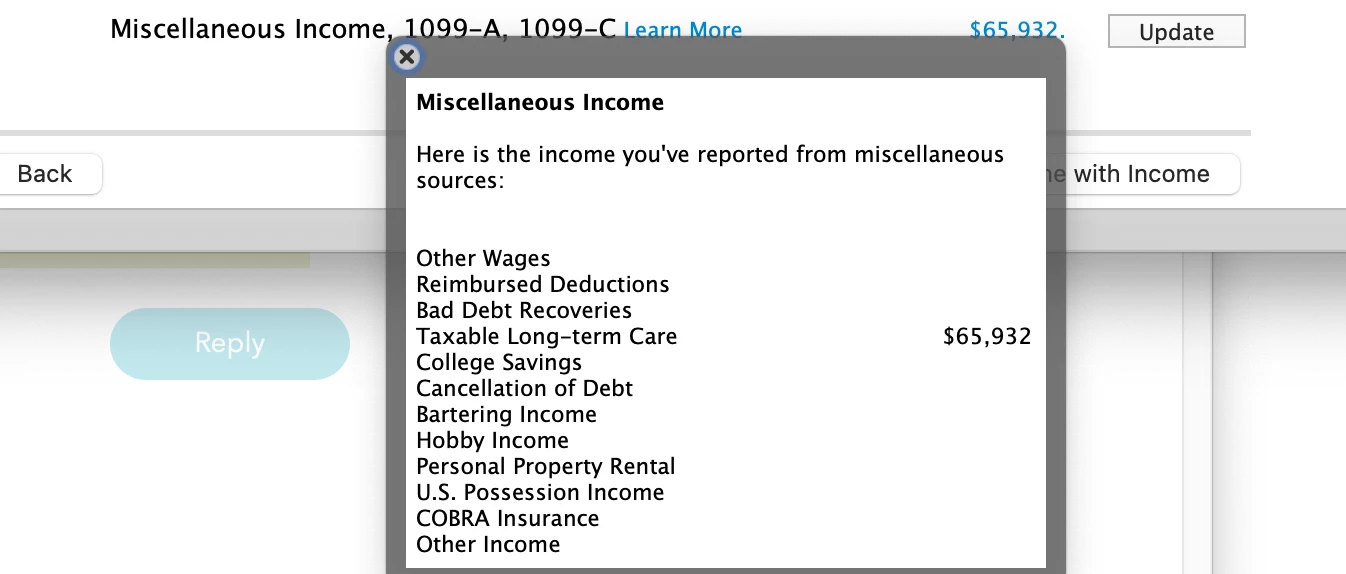Viewport: 1346px width, 574px height.
Task: Open the Learn More link
Action: [x=682, y=31]
